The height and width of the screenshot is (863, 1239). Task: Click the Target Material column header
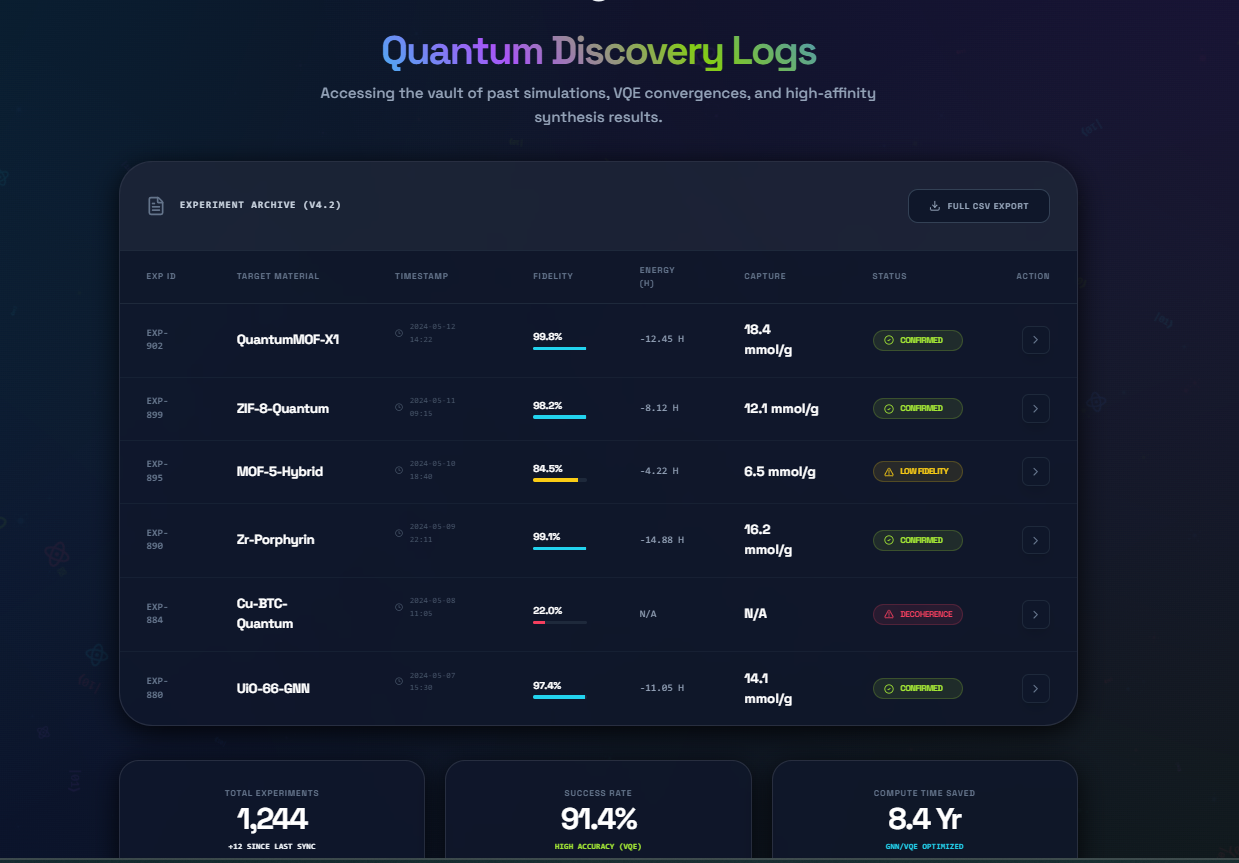(278, 276)
